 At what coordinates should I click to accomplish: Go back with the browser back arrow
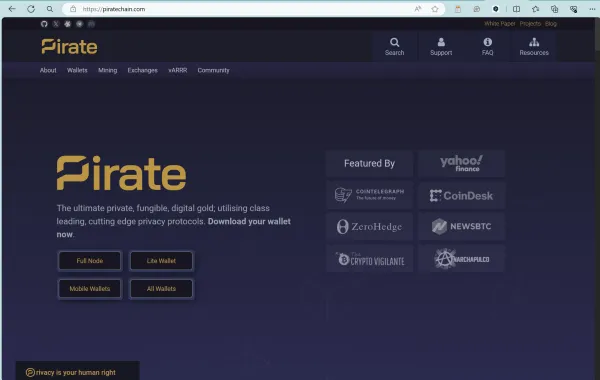pyautogui.click(x=12, y=9)
